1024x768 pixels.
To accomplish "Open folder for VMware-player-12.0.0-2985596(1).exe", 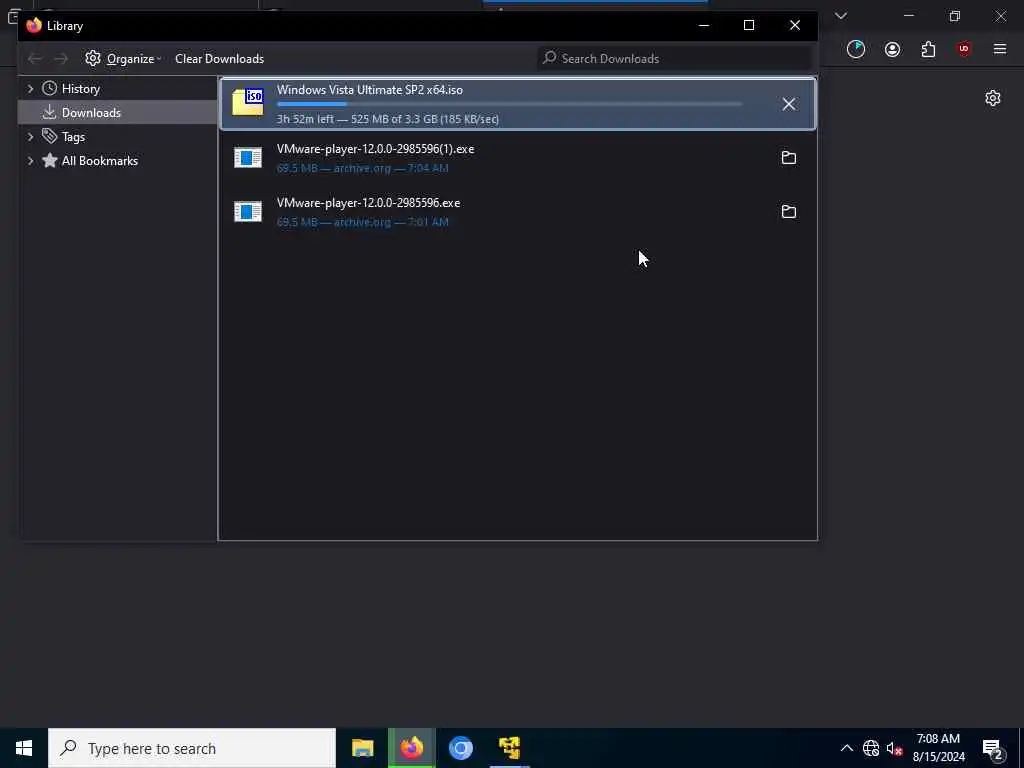I will (x=788, y=157).
